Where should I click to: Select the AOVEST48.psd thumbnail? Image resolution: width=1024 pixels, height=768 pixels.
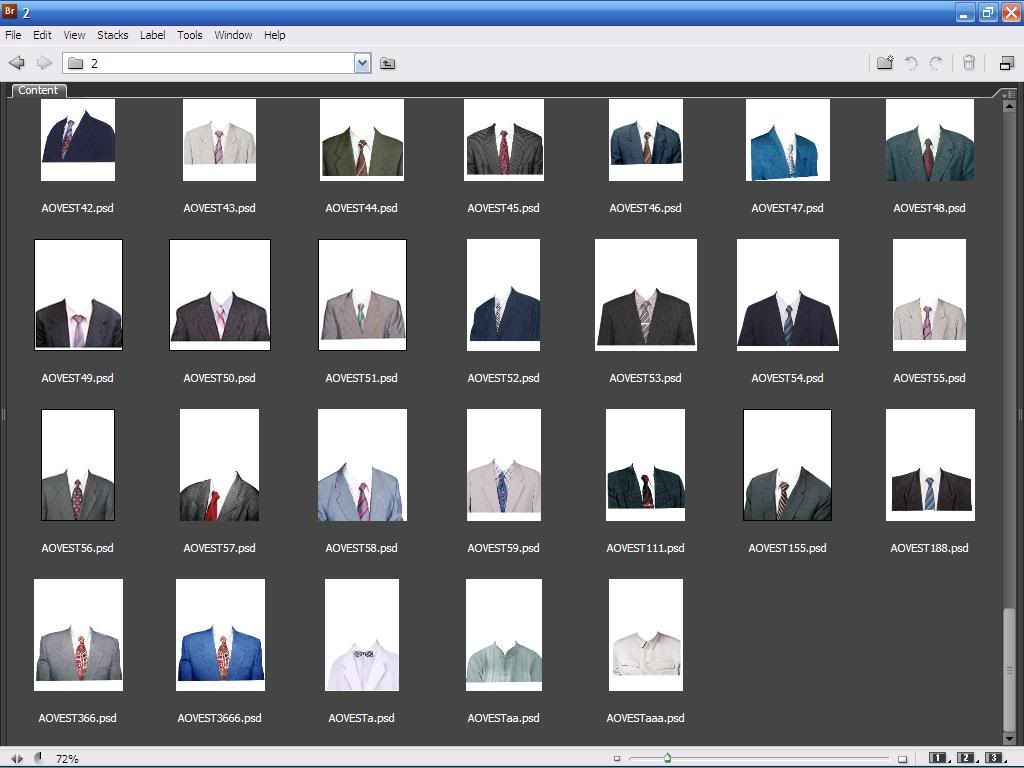click(x=929, y=140)
